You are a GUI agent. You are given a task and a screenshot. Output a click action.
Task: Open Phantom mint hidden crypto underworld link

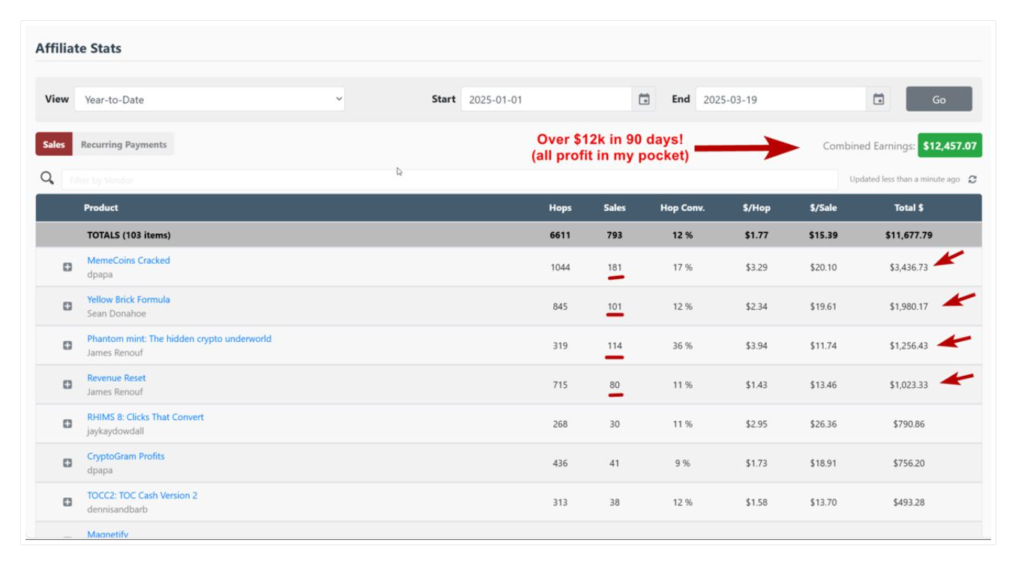(x=179, y=338)
